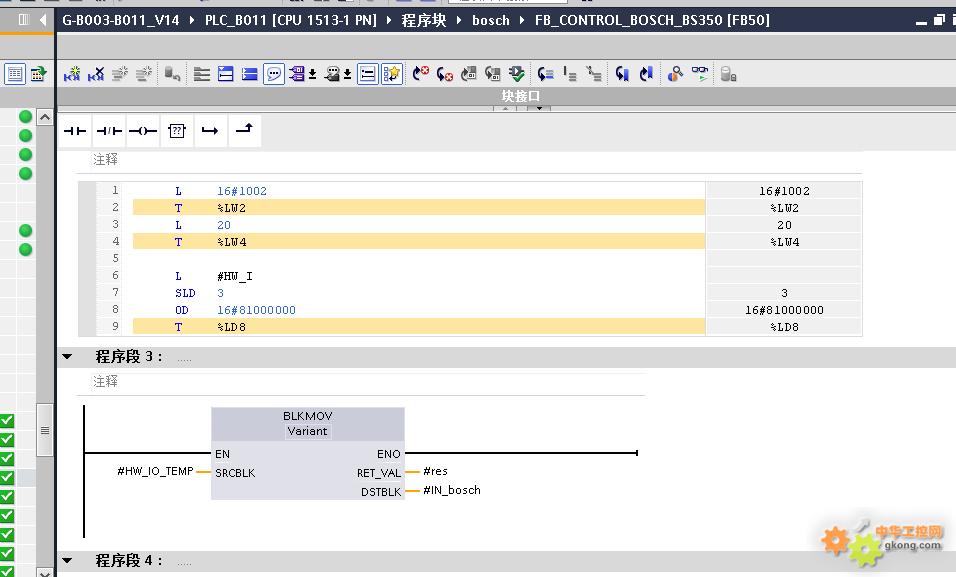
Task: Select operand #HW_I in code line 6
Action: [x=235, y=276]
